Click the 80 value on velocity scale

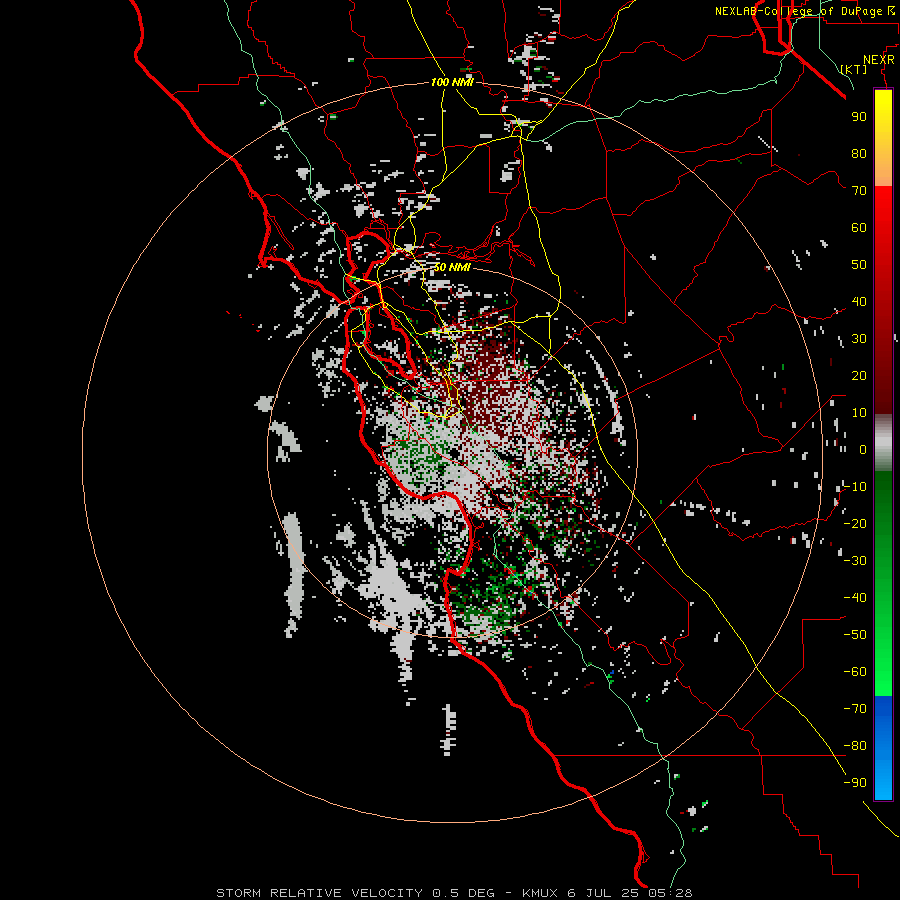click(x=859, y=154)
